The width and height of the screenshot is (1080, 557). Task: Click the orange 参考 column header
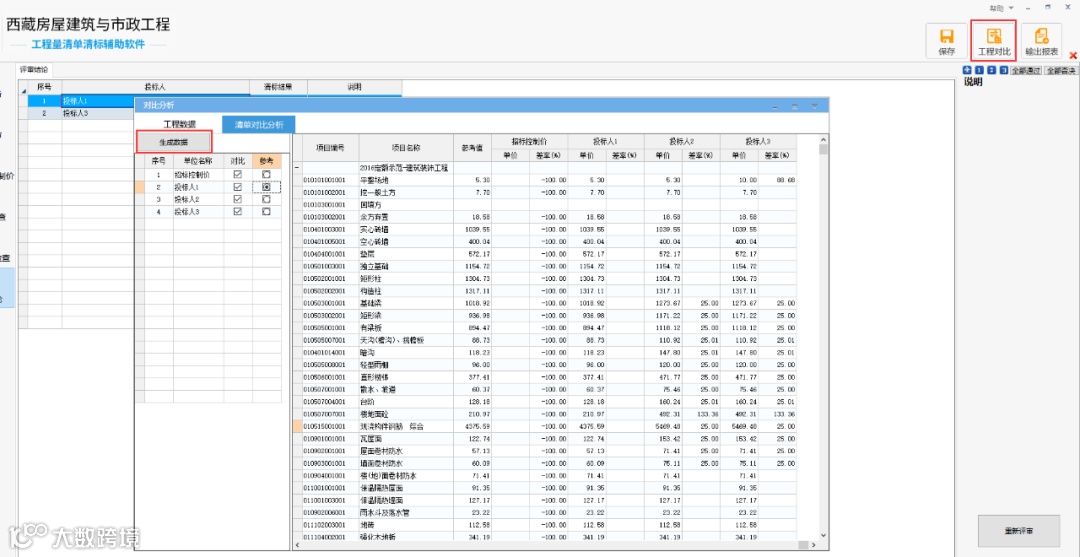(267, 160)
